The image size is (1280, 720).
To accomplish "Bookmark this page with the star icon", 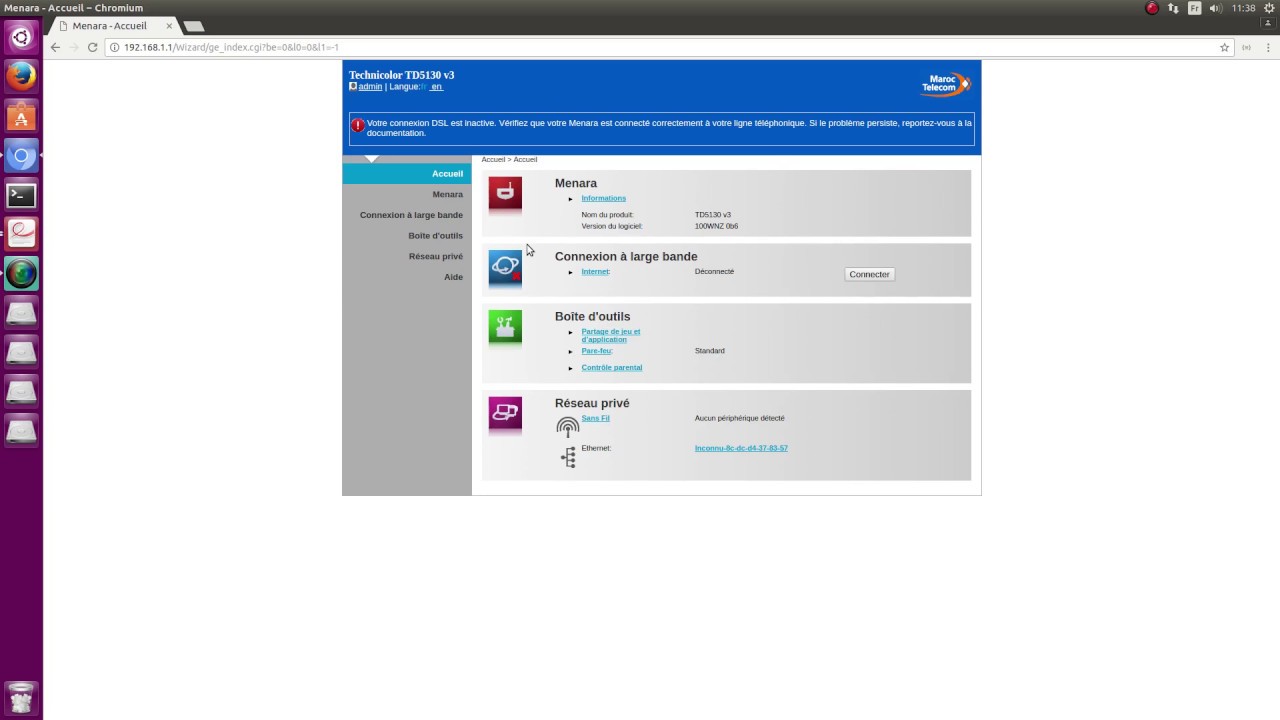I will tap(1224, 47).
